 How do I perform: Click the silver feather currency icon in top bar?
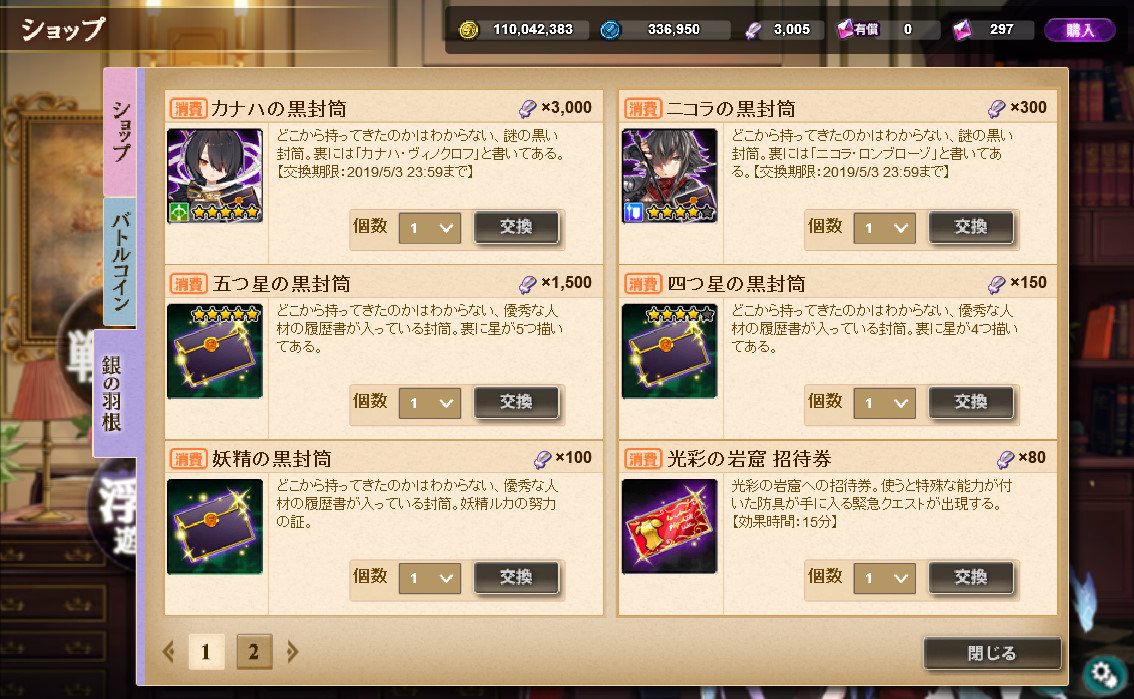tap(753, 30)
